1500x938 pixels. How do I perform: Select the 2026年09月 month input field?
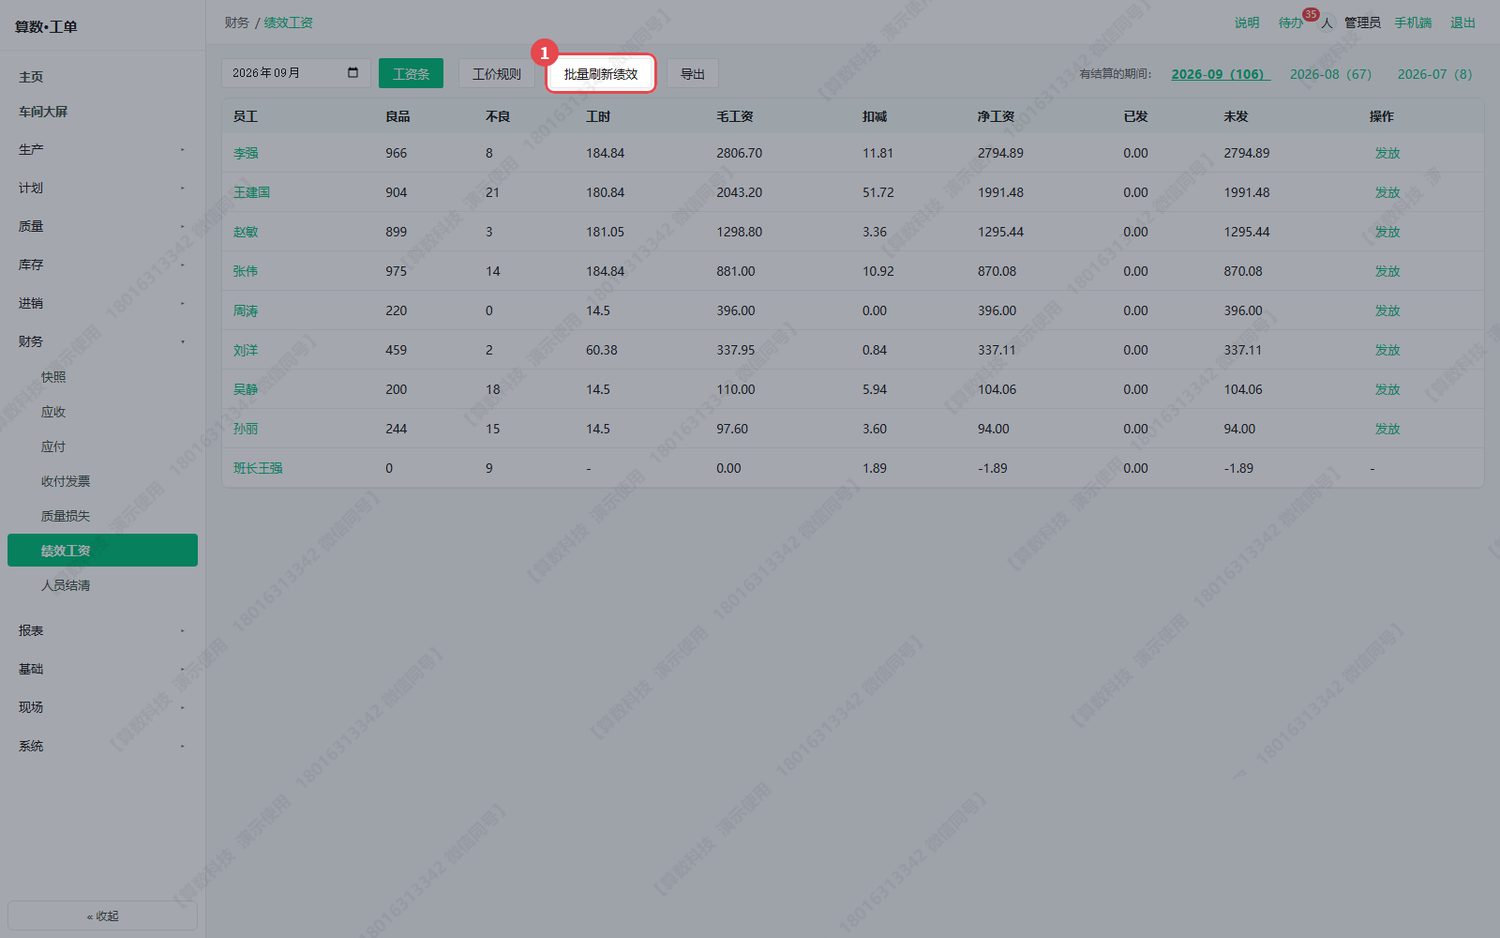pos(296,73)
